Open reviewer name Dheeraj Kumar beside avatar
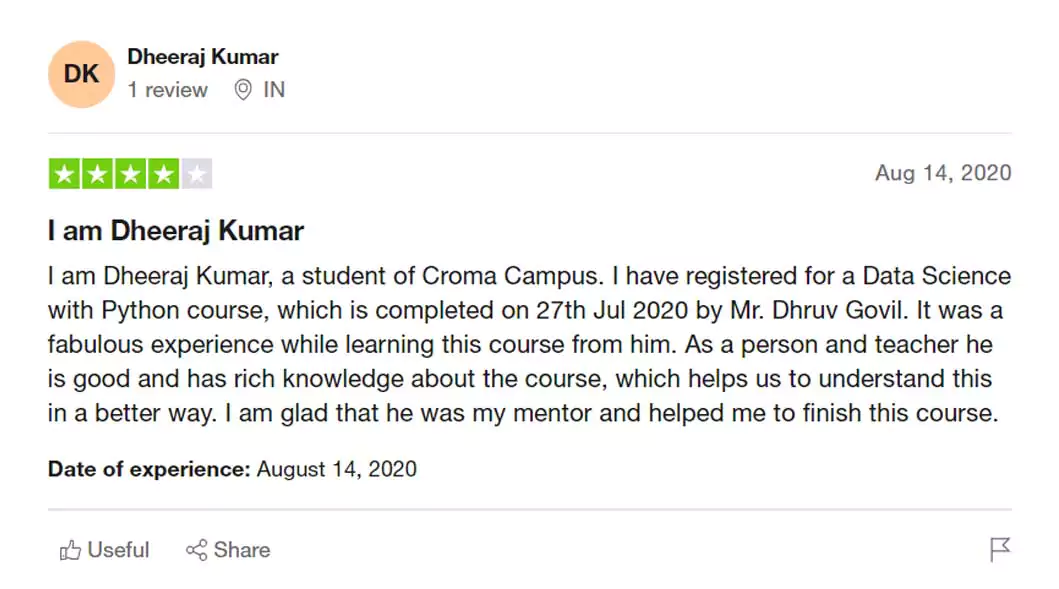This screenshot has width=1059, height=589. pos(203,57)
